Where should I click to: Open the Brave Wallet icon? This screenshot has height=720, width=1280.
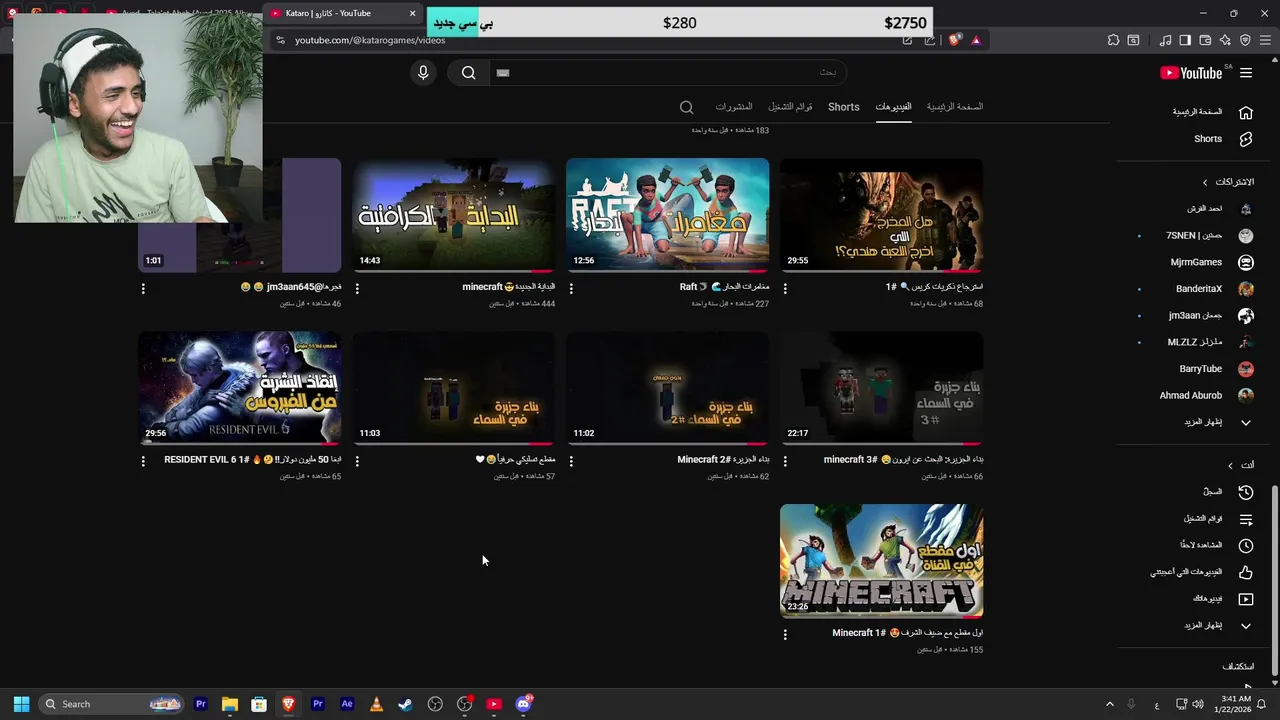click(1205, 40)
